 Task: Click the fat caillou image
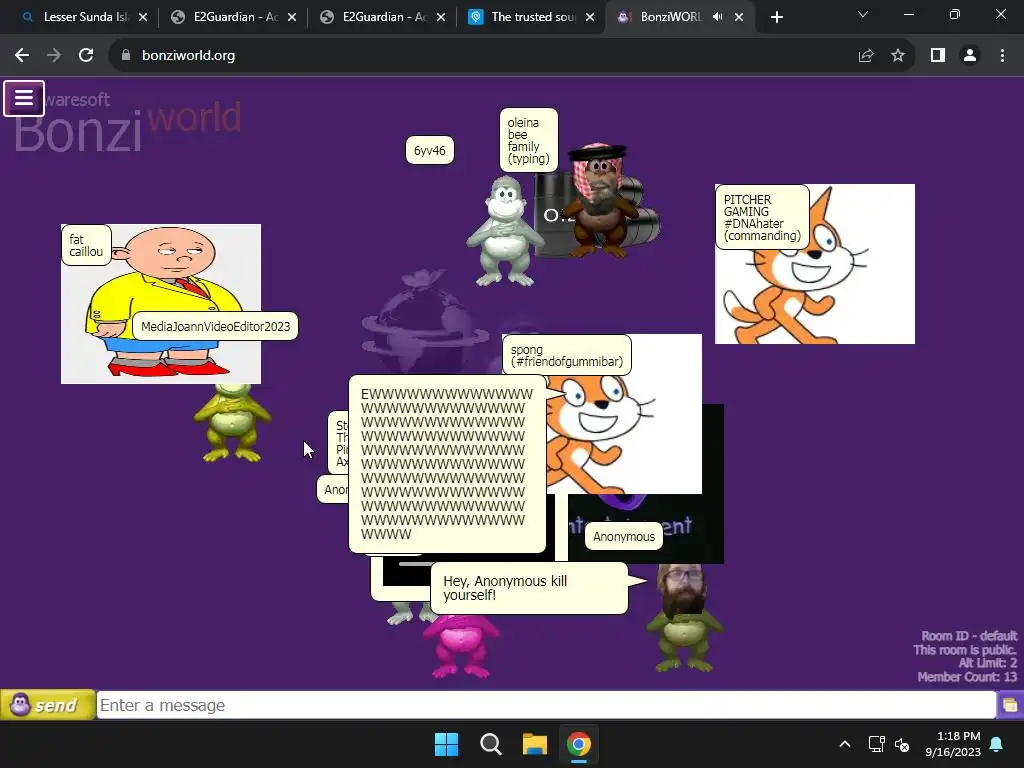(161, 304)
